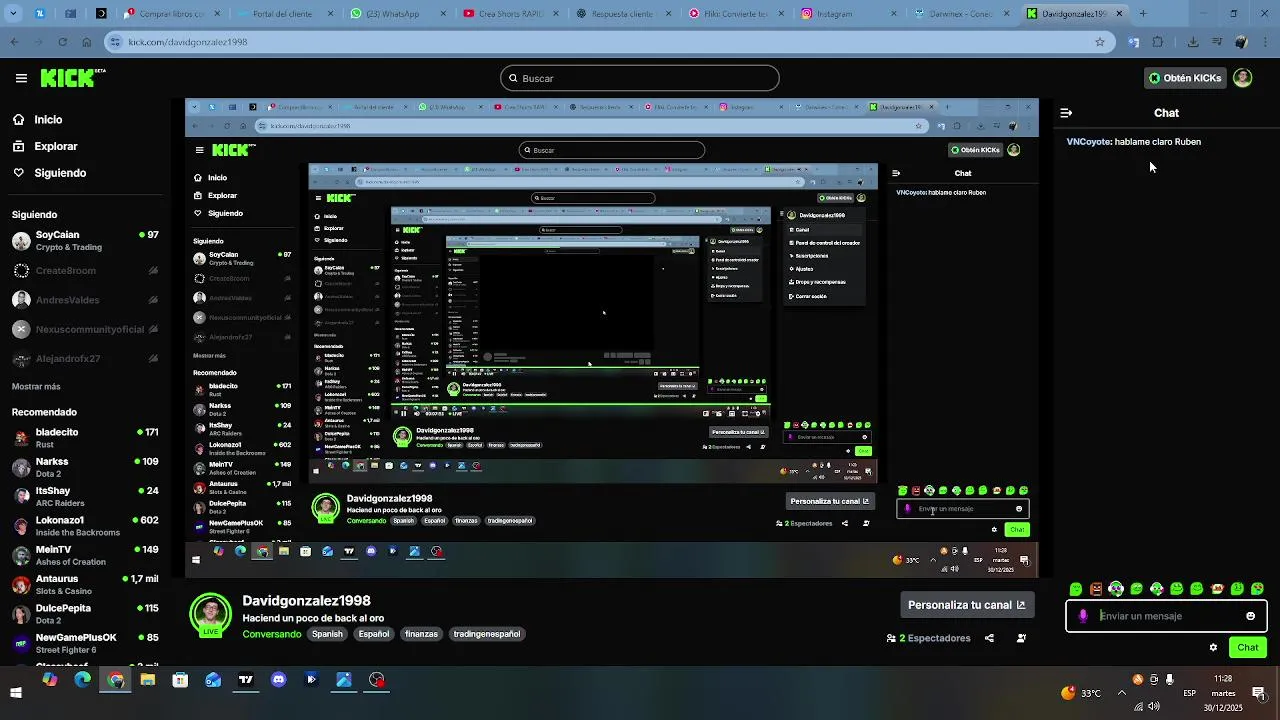This screenshot has height=720, width=1280.
Task: Open NewGamePlusOK channel in recommended list
Action: (x=84, y=643)
